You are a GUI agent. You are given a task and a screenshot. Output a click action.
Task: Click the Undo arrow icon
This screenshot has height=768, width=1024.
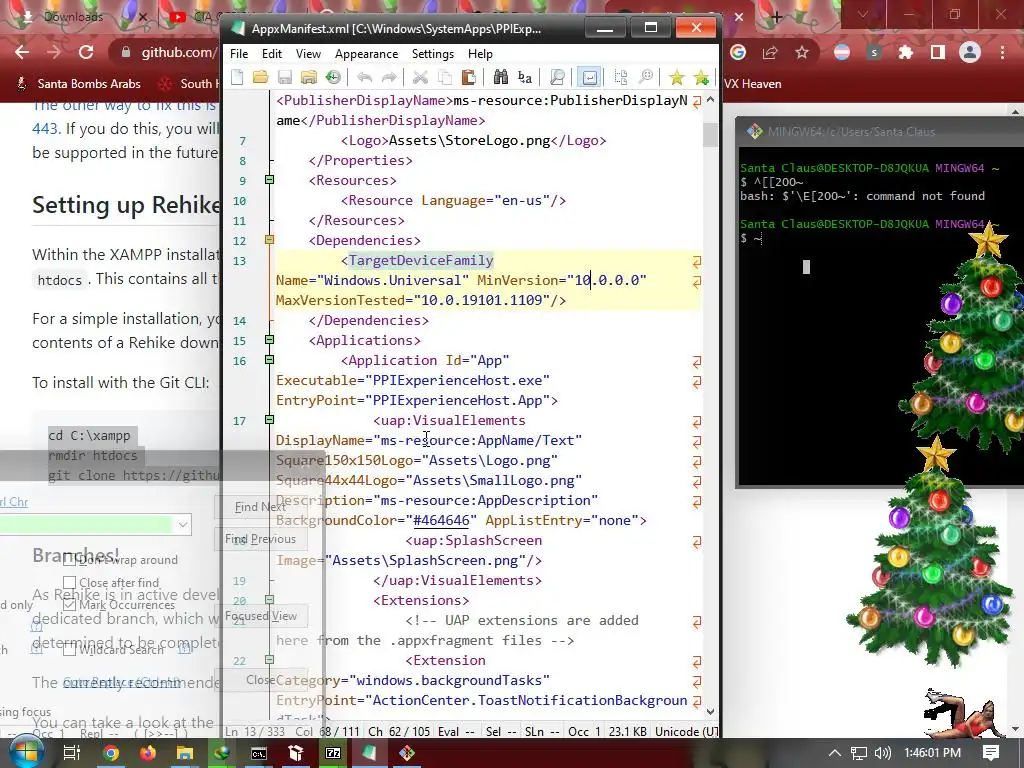click(364, 78)
